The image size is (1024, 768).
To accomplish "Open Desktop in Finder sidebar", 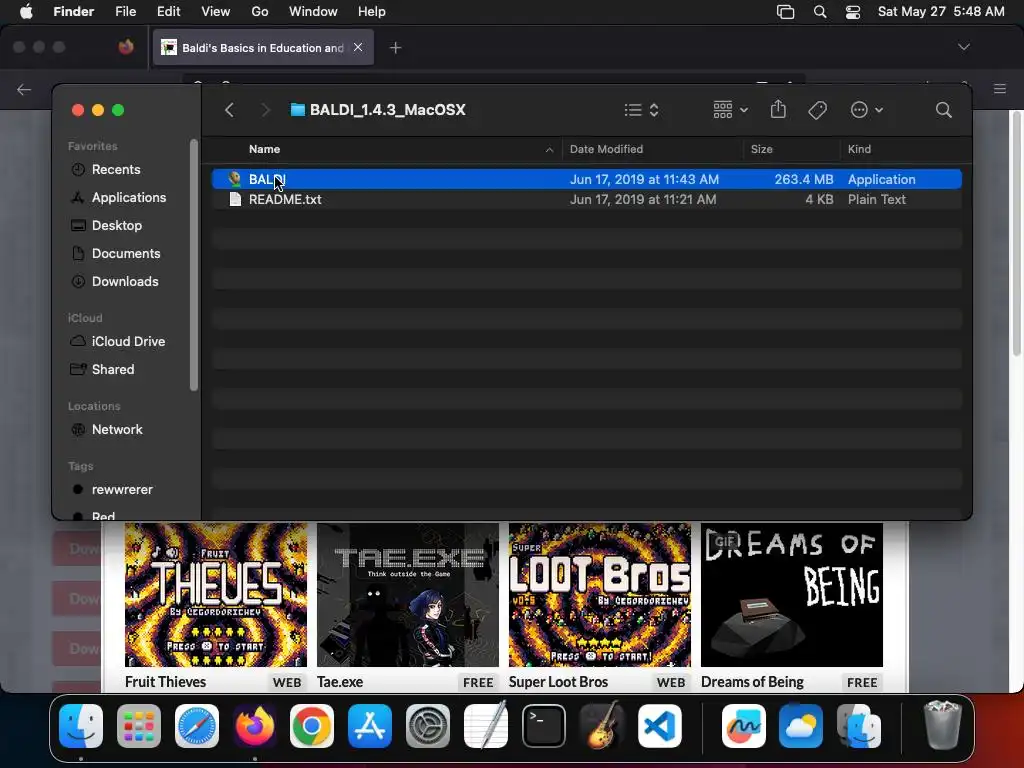I will click(x=116, y=226).
